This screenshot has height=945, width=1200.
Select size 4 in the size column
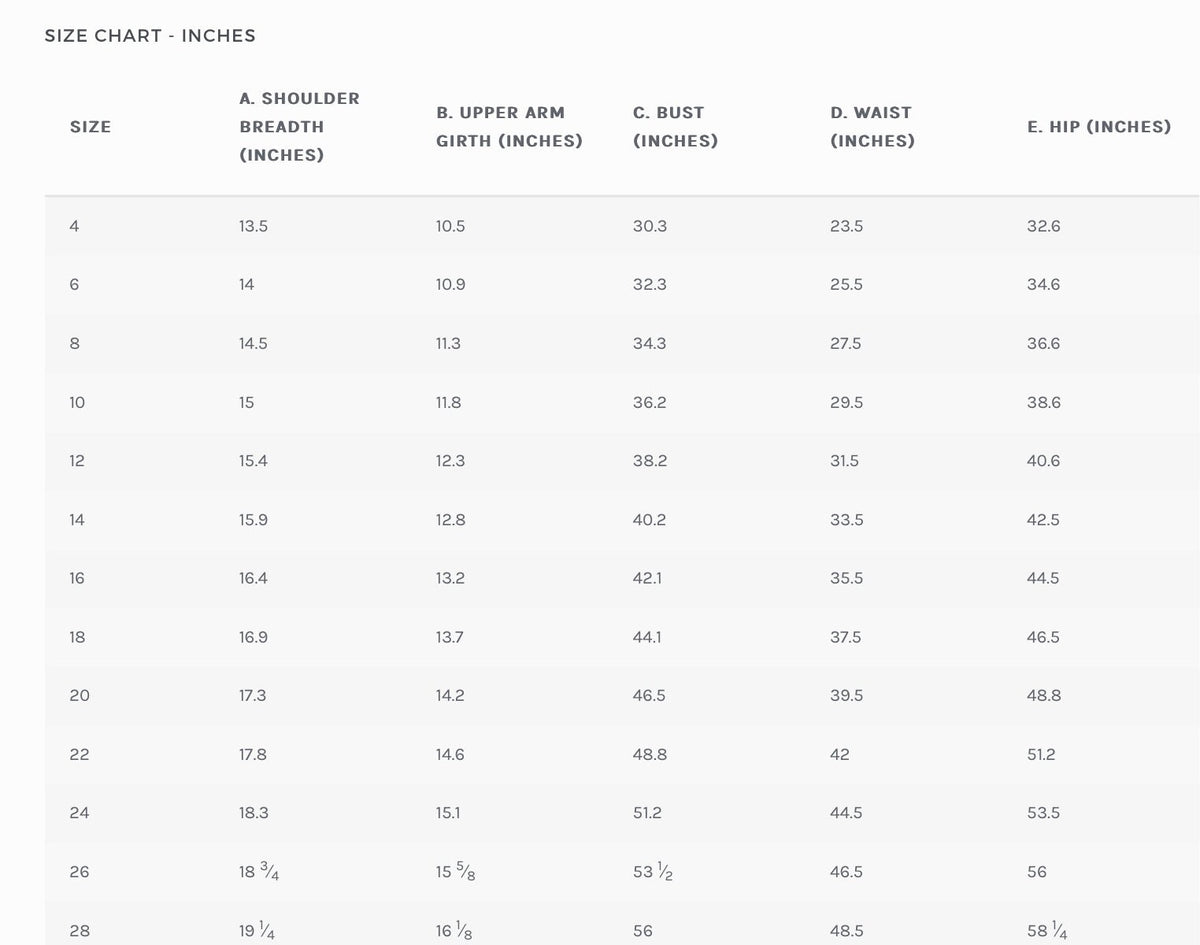click(x=74, y=226)
